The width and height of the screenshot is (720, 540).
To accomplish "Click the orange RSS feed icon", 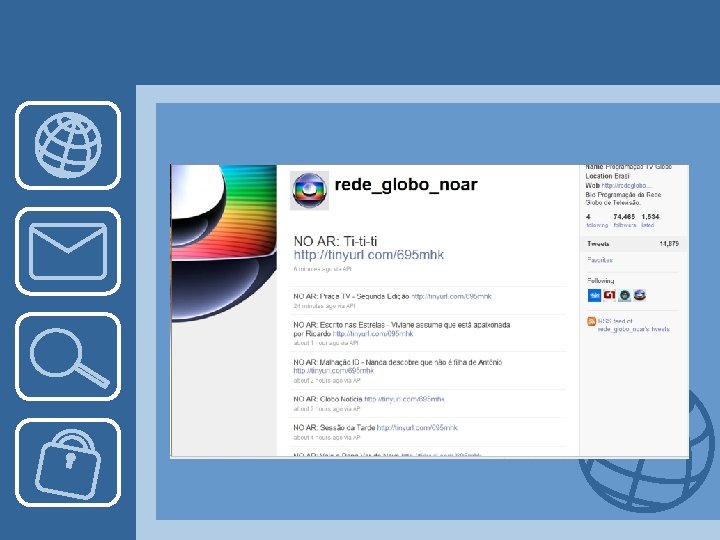I will [x=591, y=321].
